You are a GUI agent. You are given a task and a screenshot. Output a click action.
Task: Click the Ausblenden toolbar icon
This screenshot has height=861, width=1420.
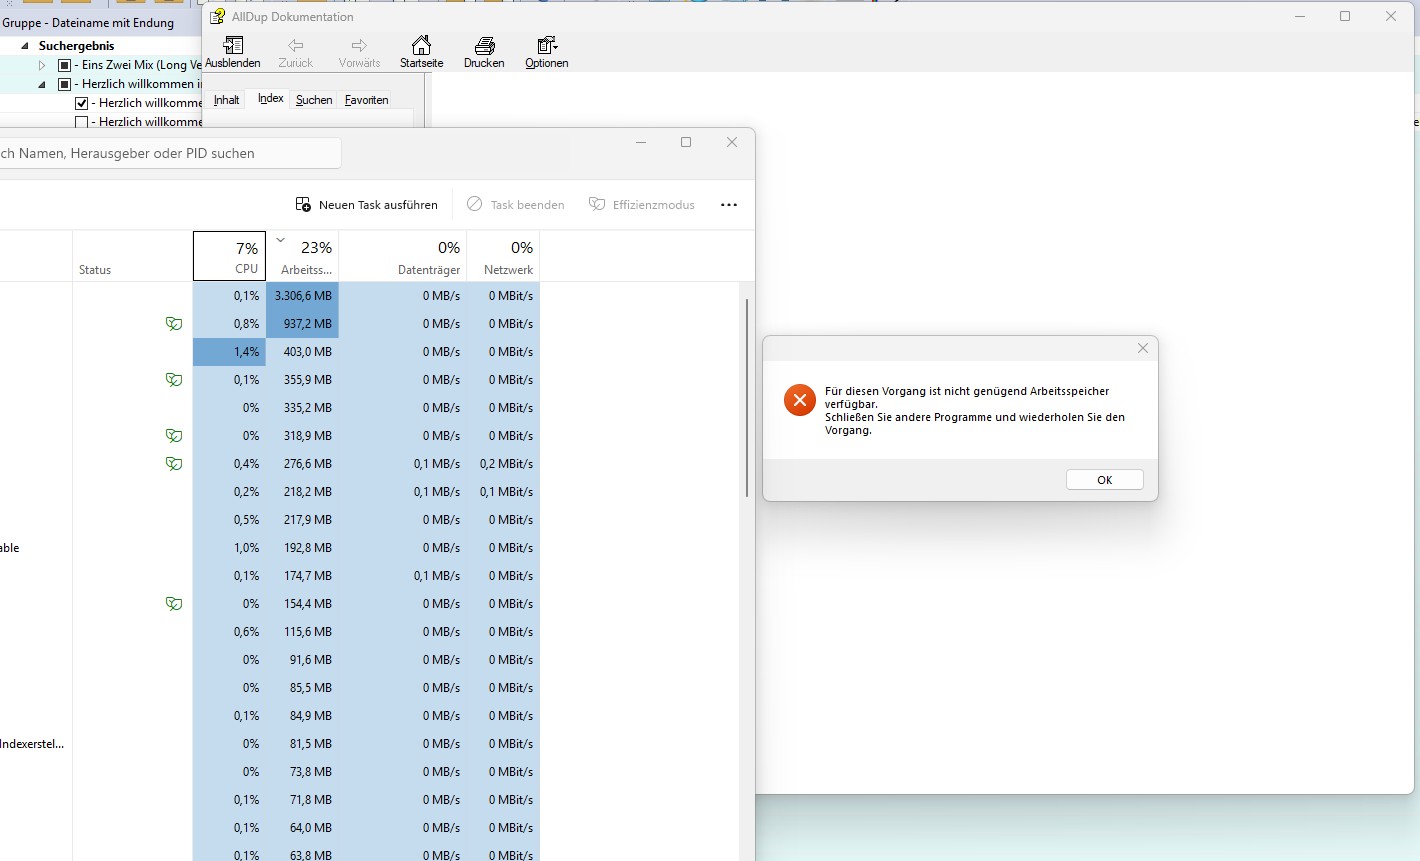tap(233, 46)
